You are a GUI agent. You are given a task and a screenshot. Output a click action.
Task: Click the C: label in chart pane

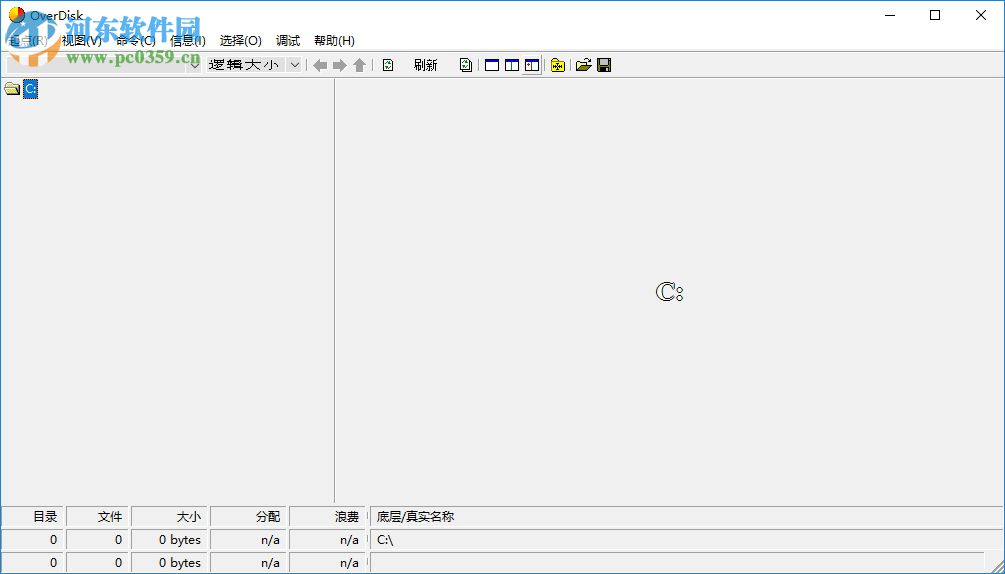(669, 292)
